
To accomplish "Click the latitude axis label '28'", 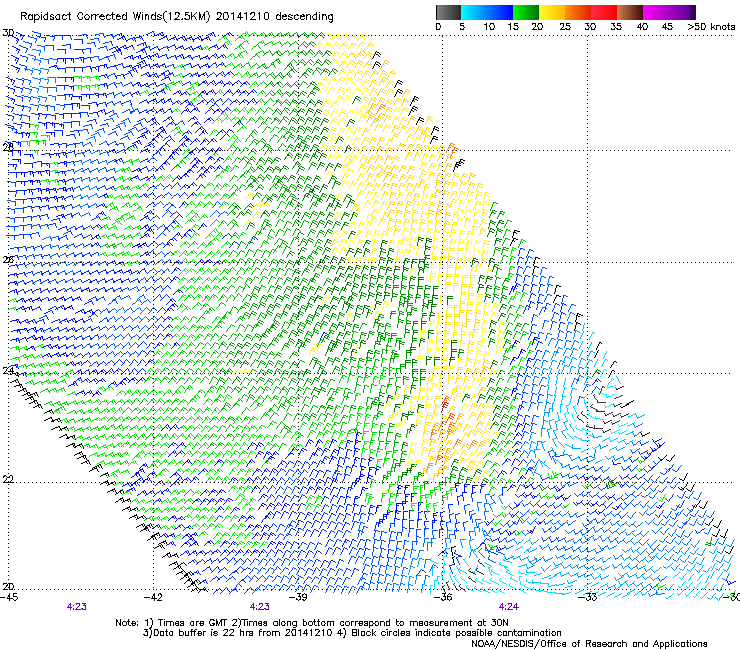I will (x=8, y=147).
